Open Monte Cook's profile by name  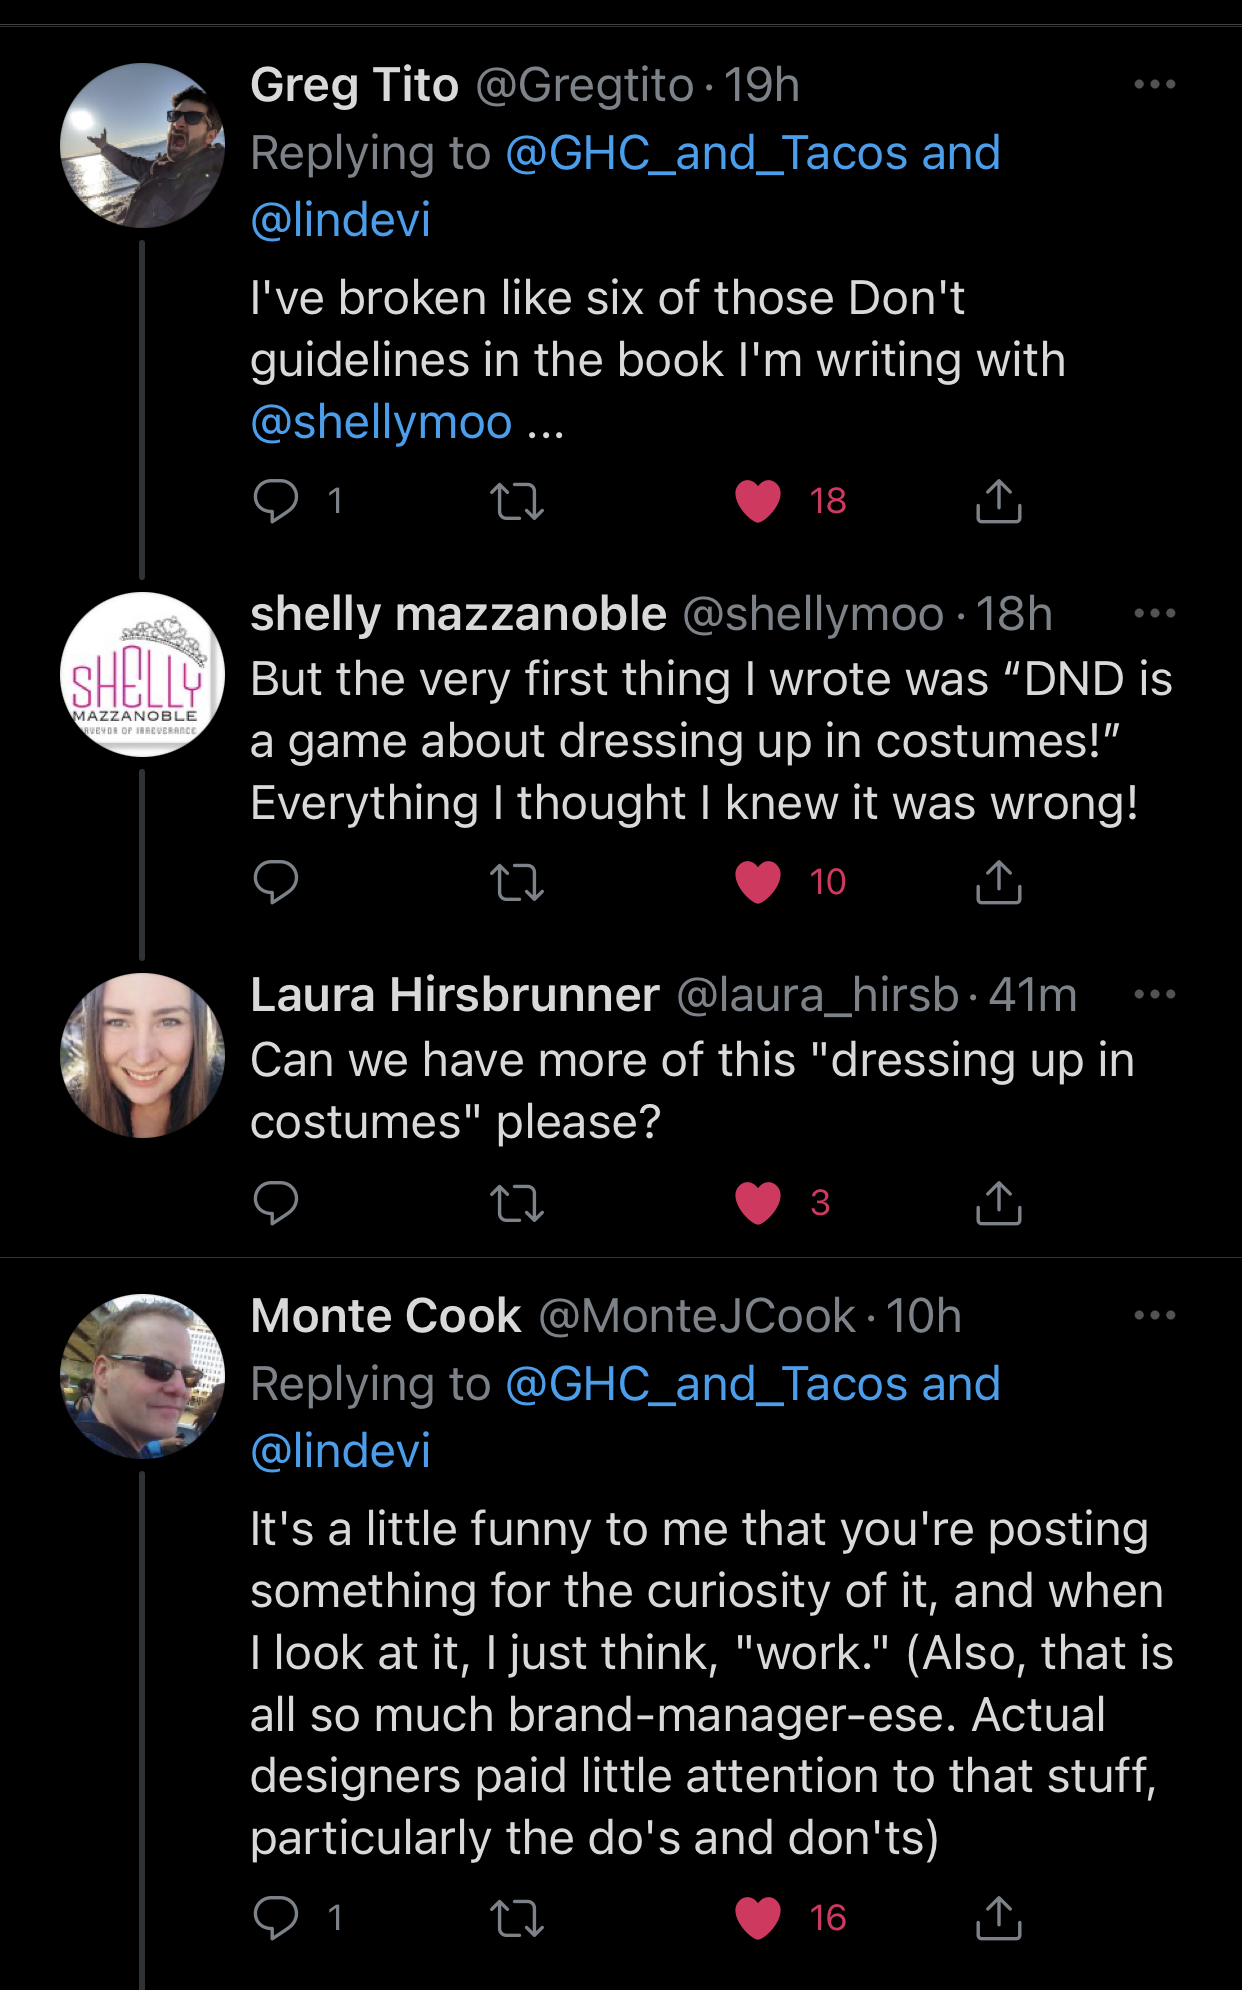point(386,1316)
